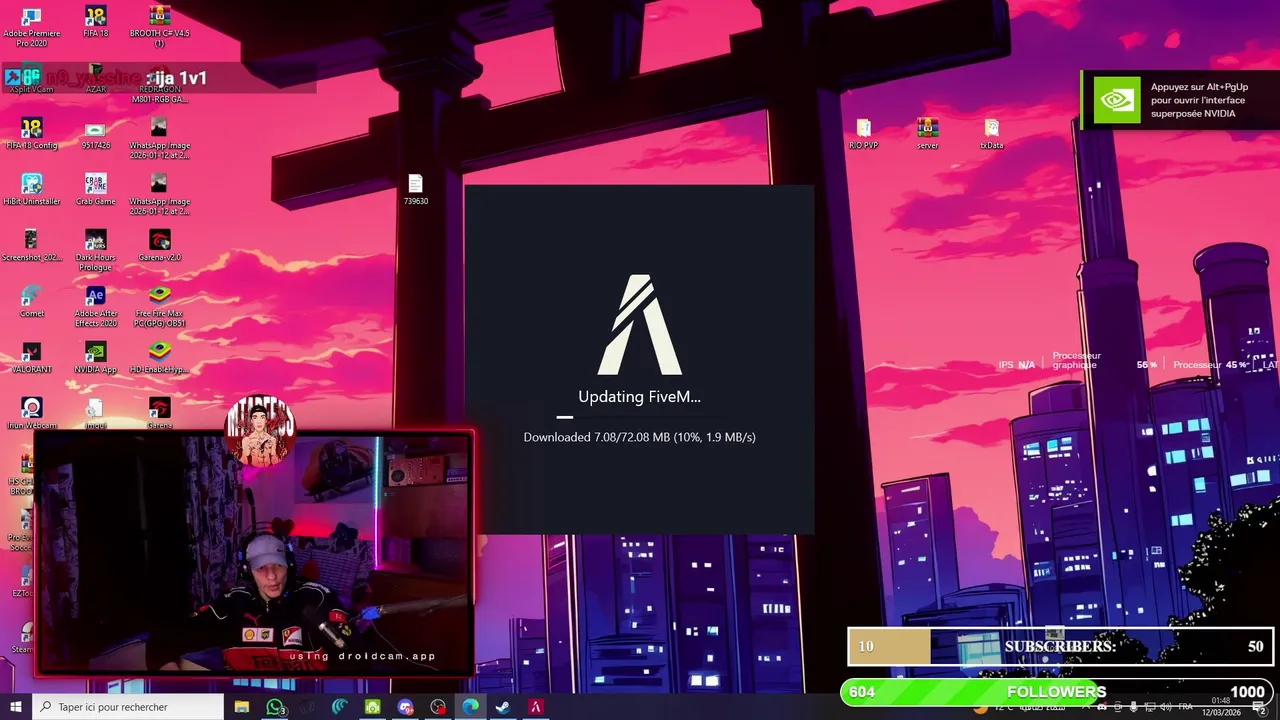Click the FRA input language indicator
The image size is (1280, 720).
pos(1185,707)
